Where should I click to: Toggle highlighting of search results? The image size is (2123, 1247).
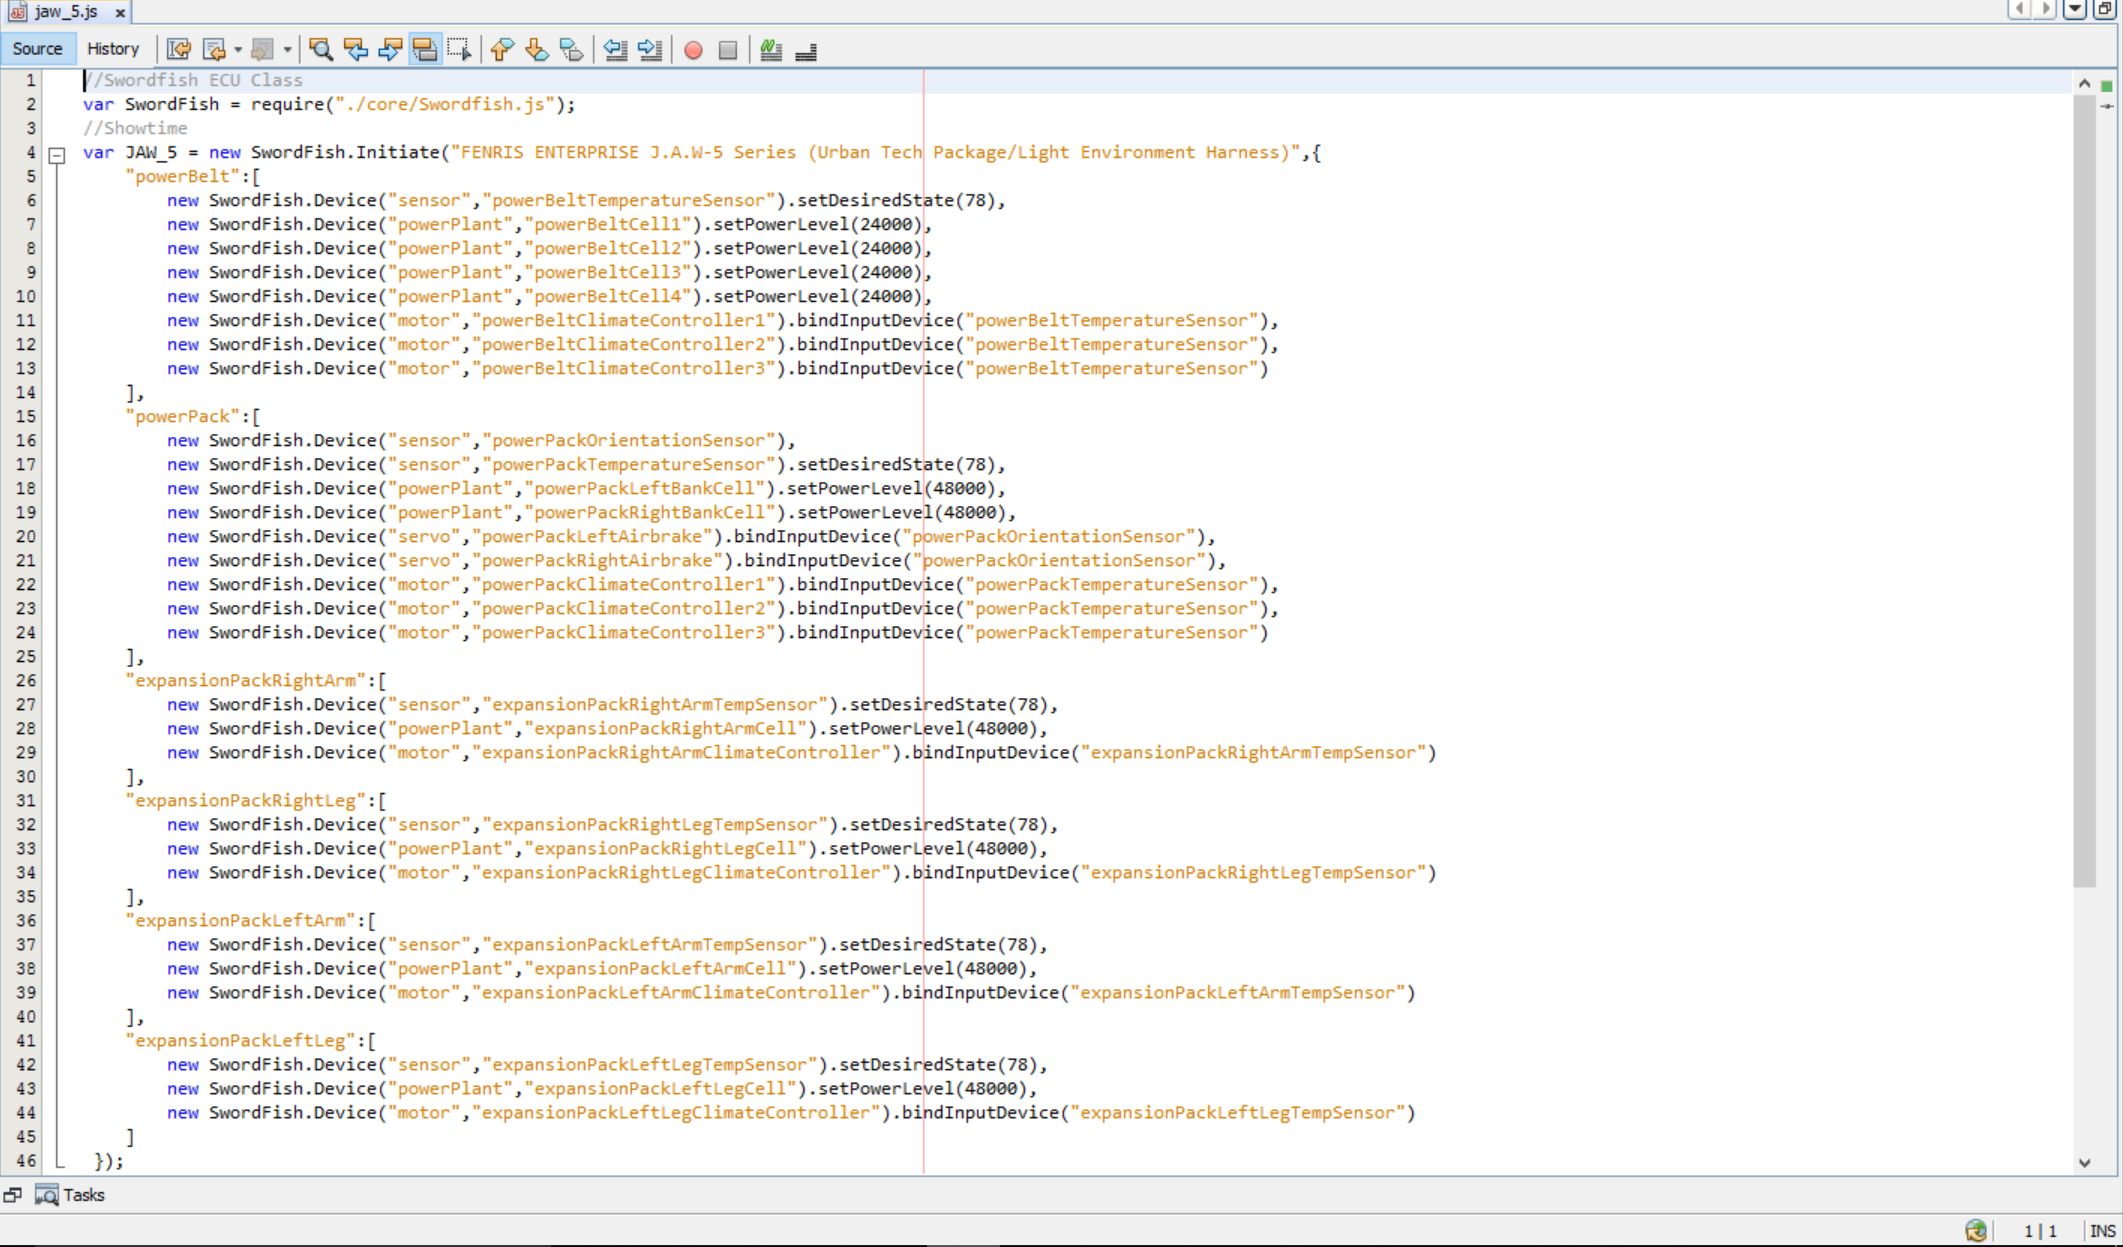(x=425, y=49)
